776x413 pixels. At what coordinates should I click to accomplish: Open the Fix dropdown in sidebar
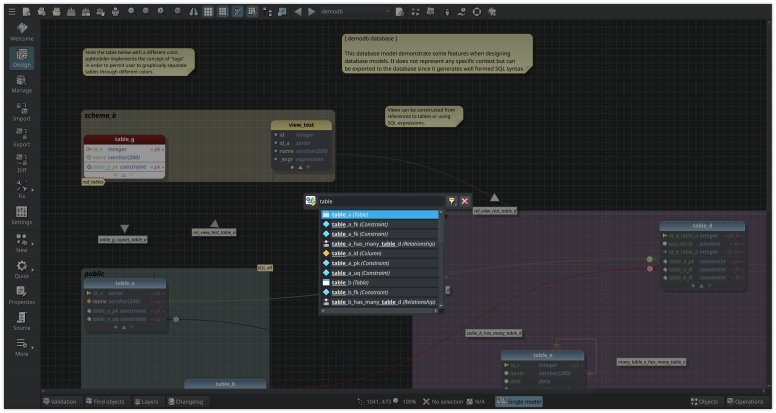(x=22, y=189)
